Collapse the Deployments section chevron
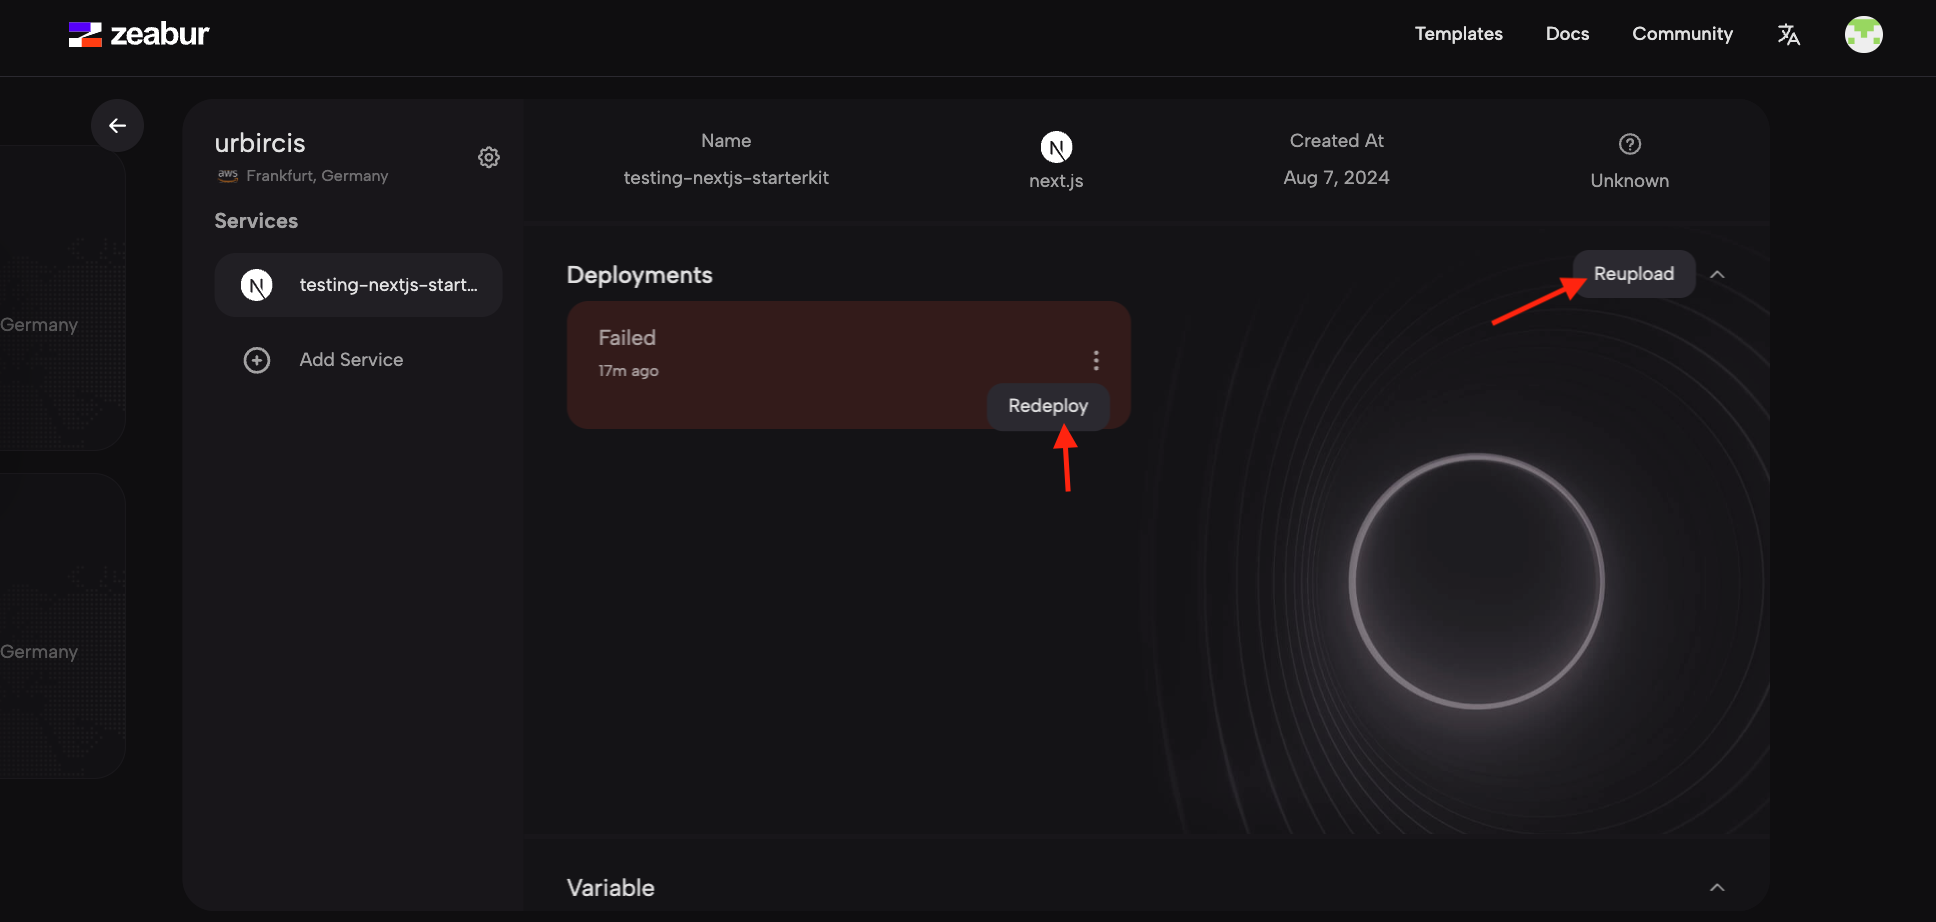Image resolution: width=1936 pixels, height=922 pixels. point(1717,274)
